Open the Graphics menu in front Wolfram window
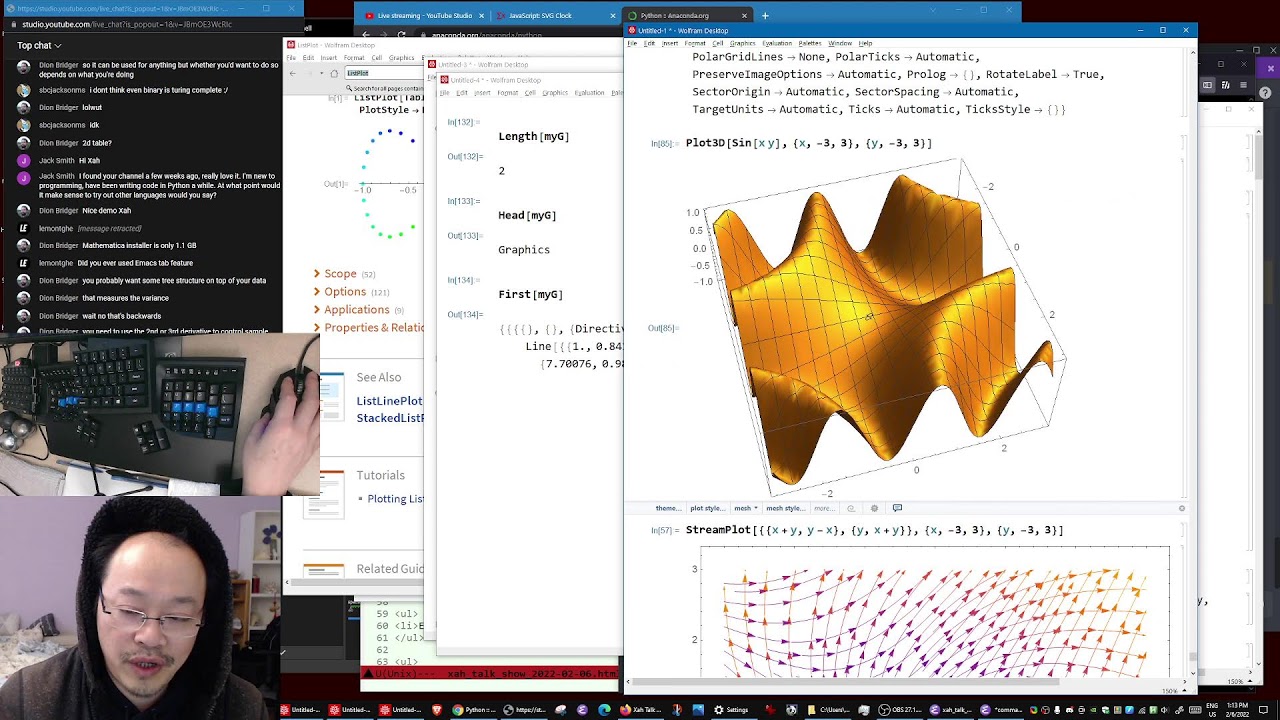 tap(743, 43)
